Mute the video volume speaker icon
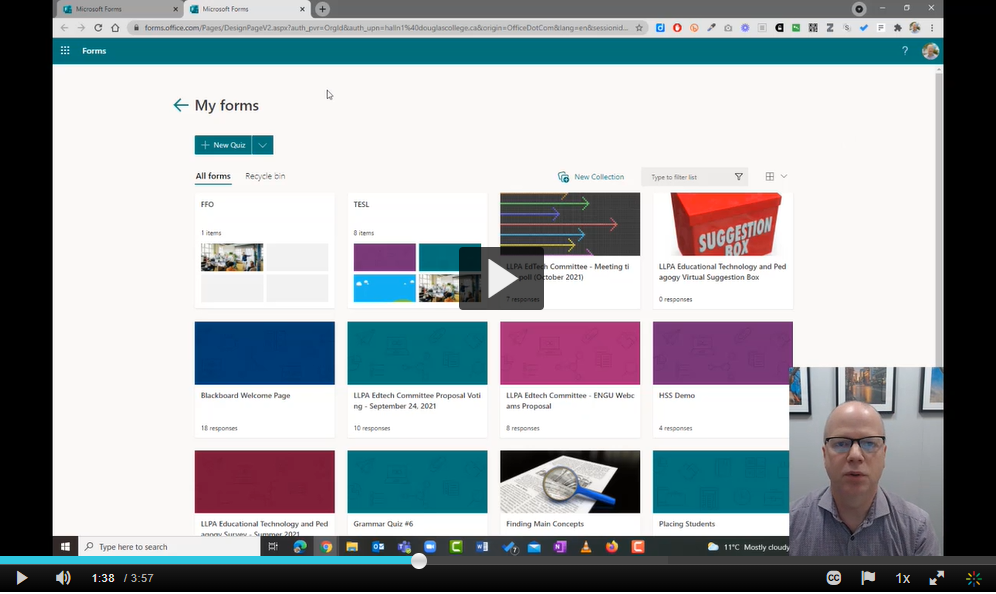Screen dimensions: 996x594 (63, 578)
